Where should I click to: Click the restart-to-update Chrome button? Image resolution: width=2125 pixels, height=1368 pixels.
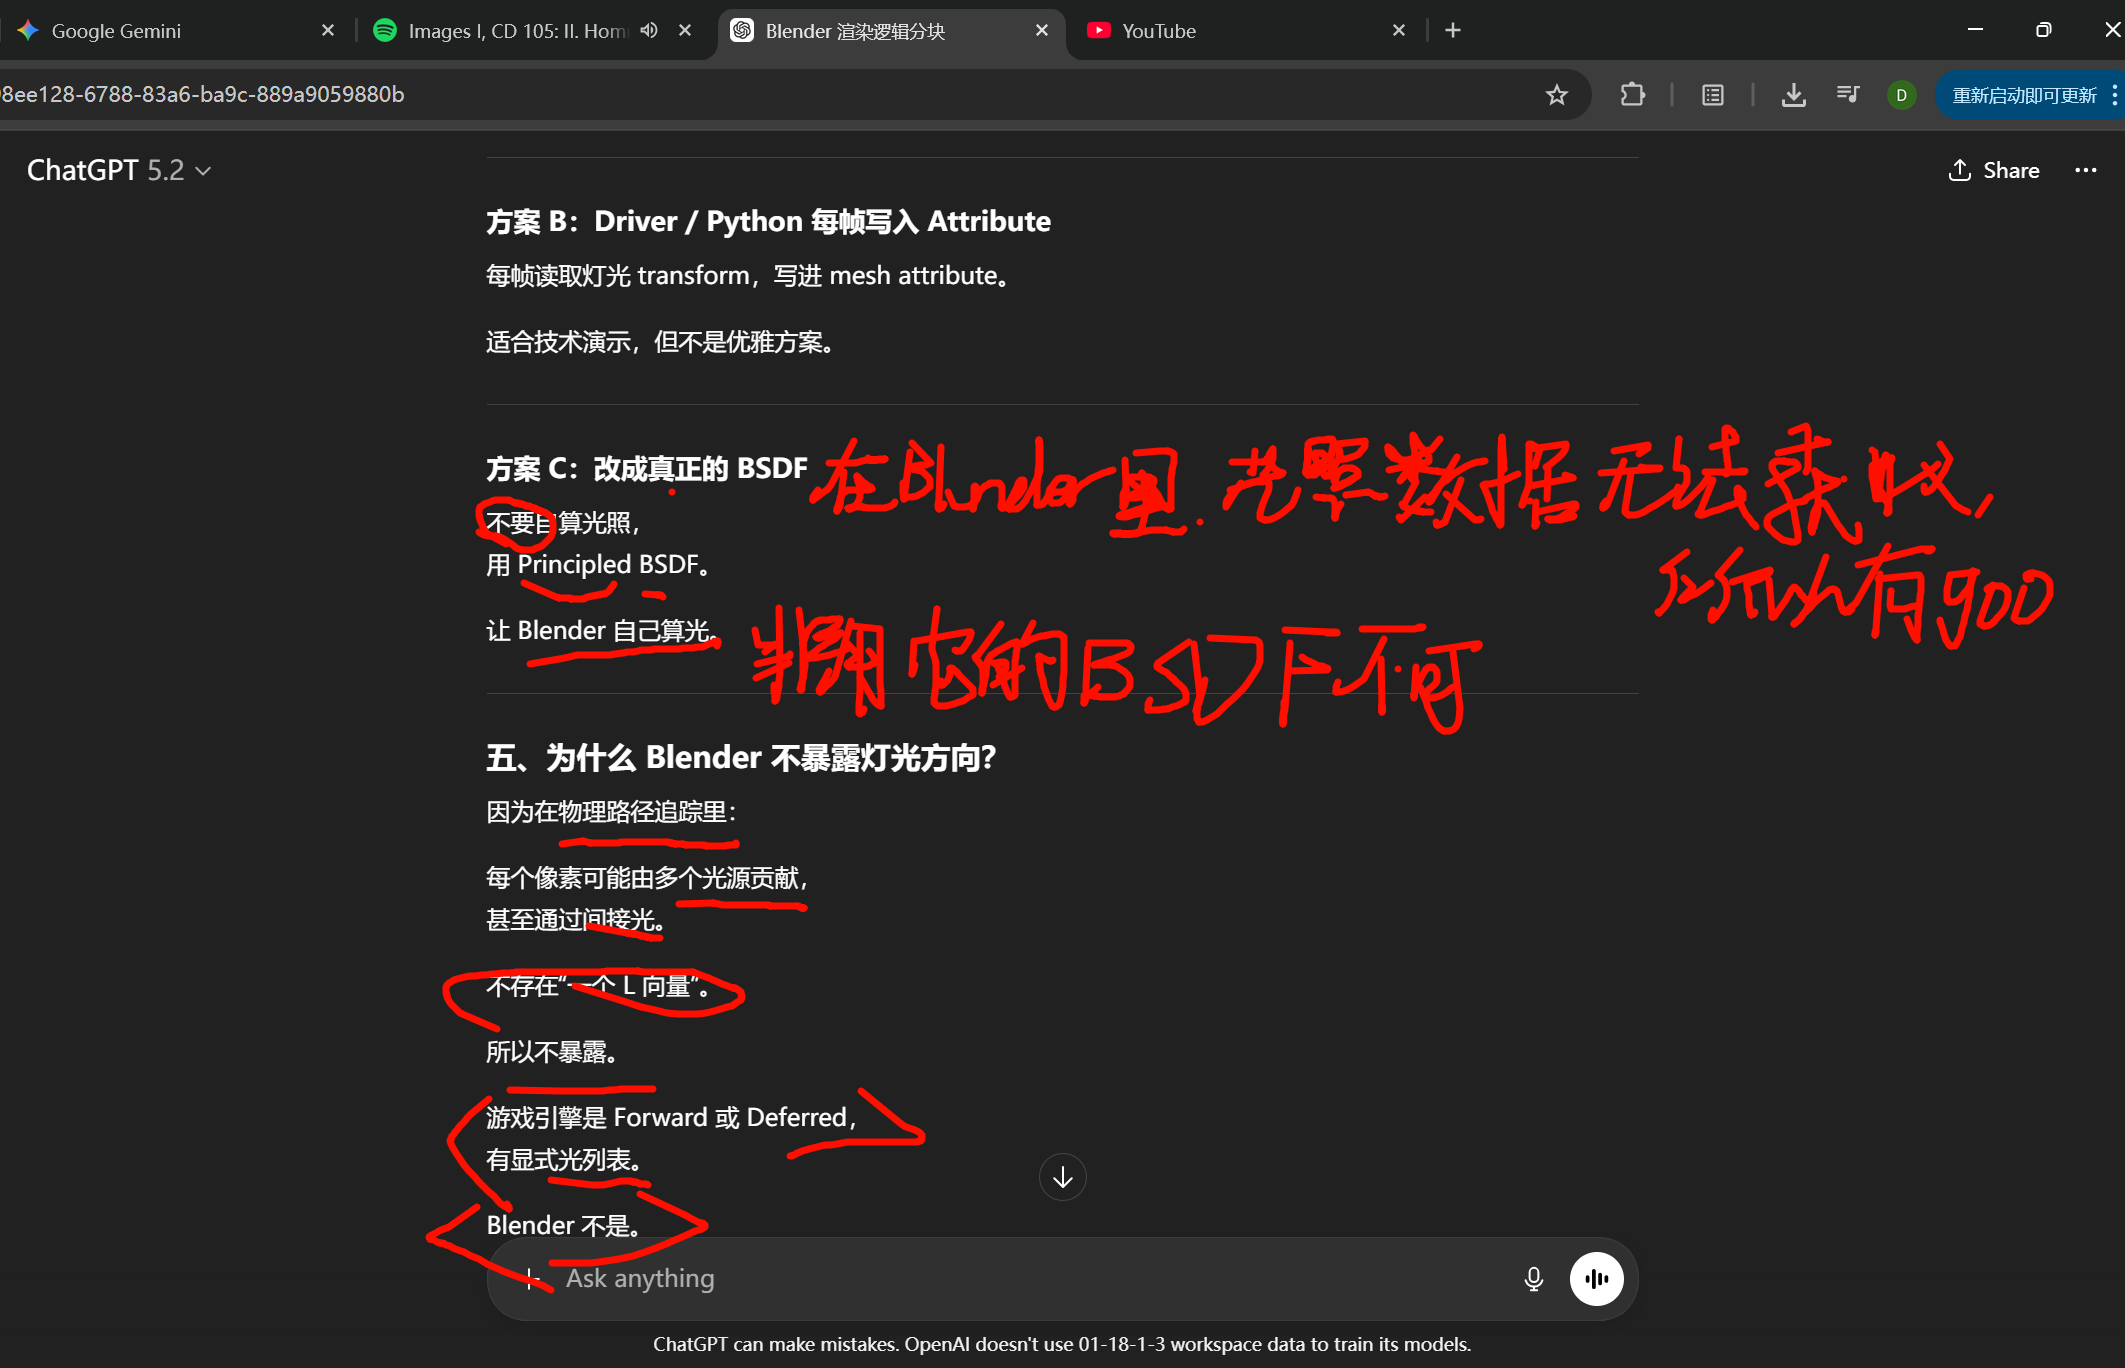click(2024, 95)
